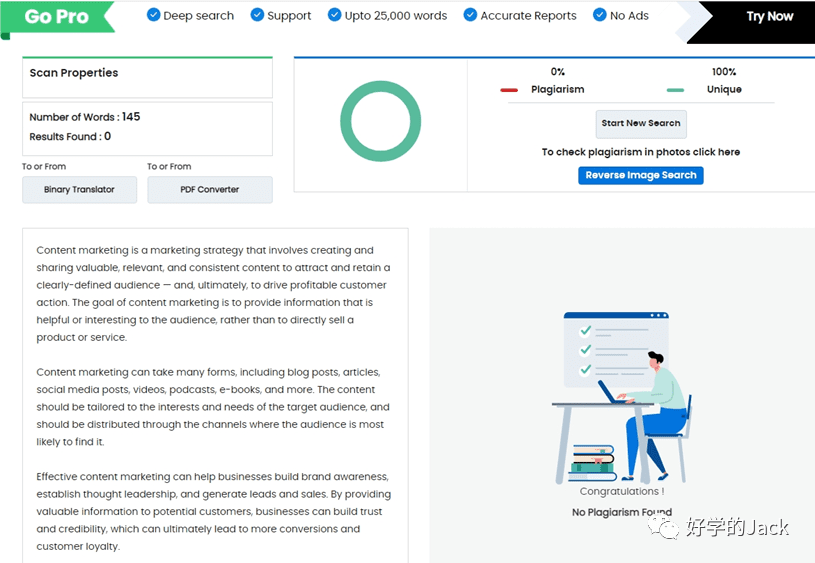Click the Plagiarism legend label
Image resolution: width=815 pixels, height=563 pixels.
coord(558,89)
